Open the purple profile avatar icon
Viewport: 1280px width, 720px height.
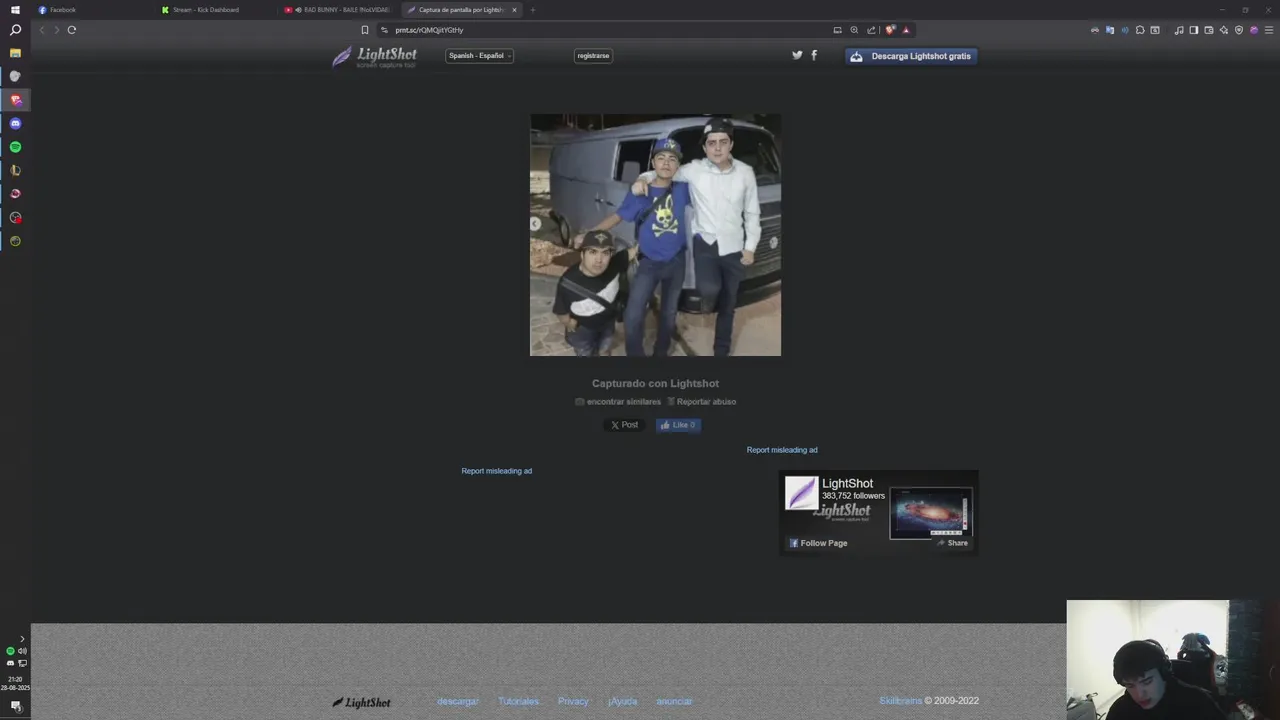pos(1254,30)
